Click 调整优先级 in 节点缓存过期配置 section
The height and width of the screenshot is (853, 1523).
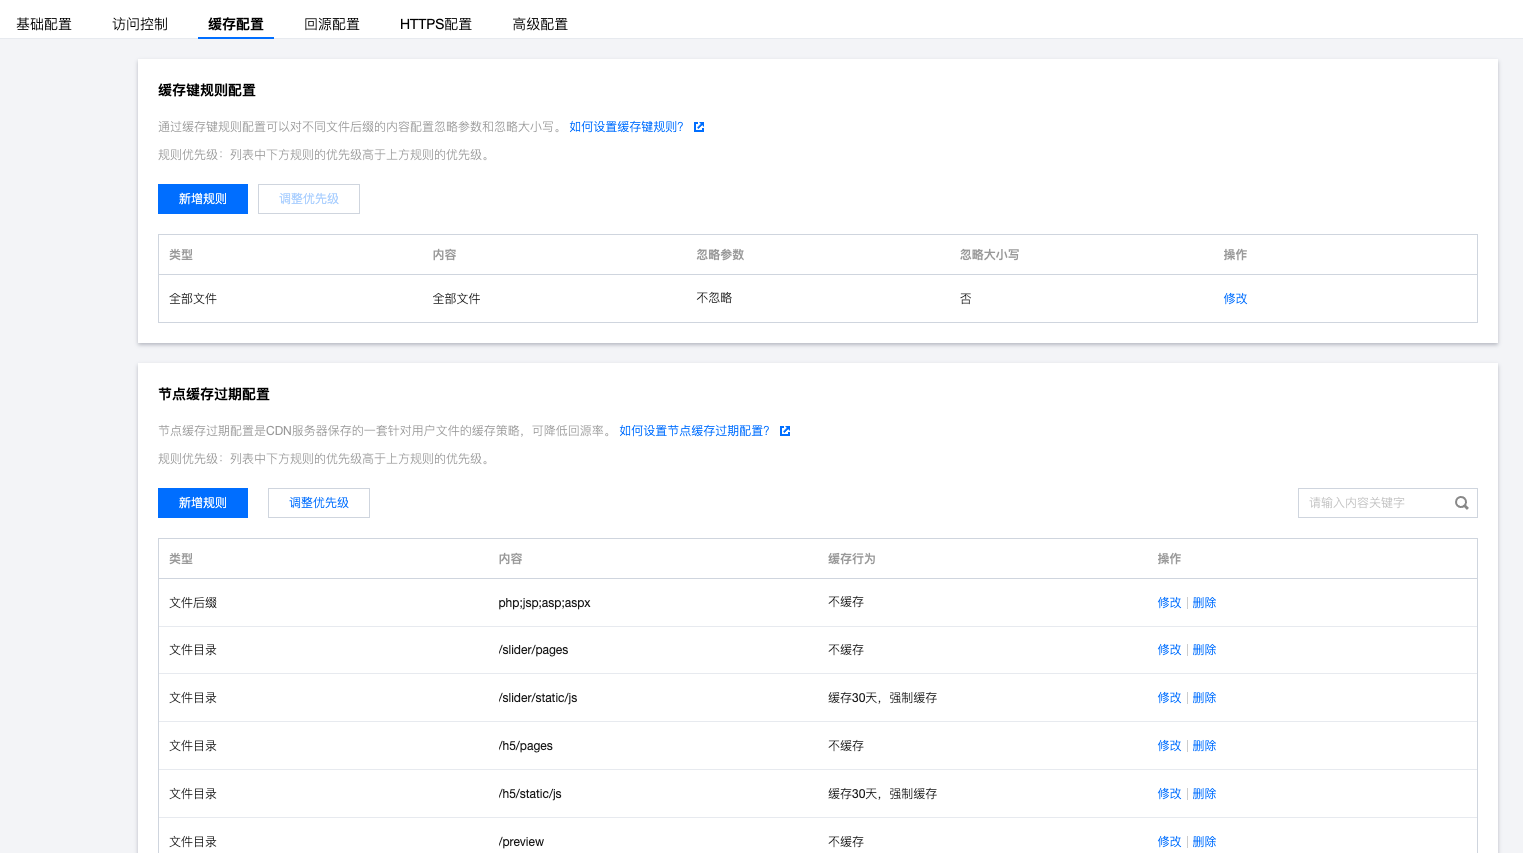click(x=319, y=503)
